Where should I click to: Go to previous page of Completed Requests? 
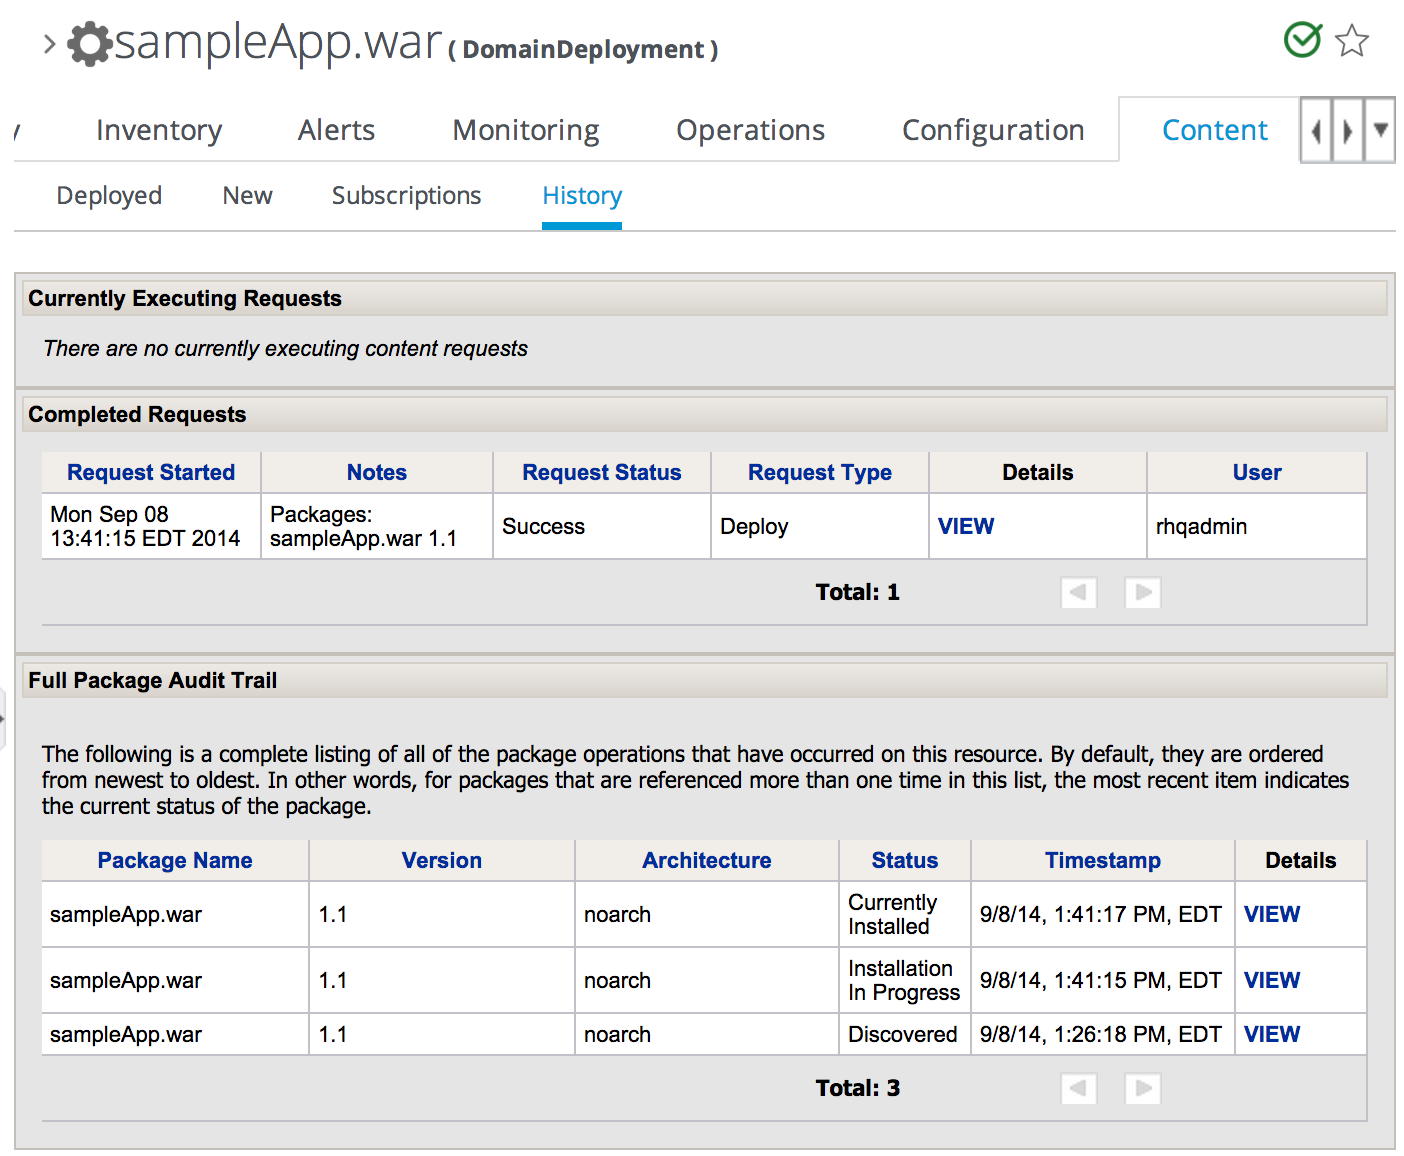[1079, 592]
